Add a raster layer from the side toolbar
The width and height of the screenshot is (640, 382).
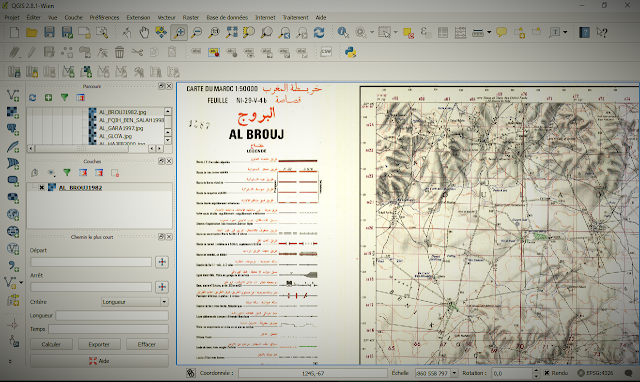pyautogui.click(x=13, y=112)
